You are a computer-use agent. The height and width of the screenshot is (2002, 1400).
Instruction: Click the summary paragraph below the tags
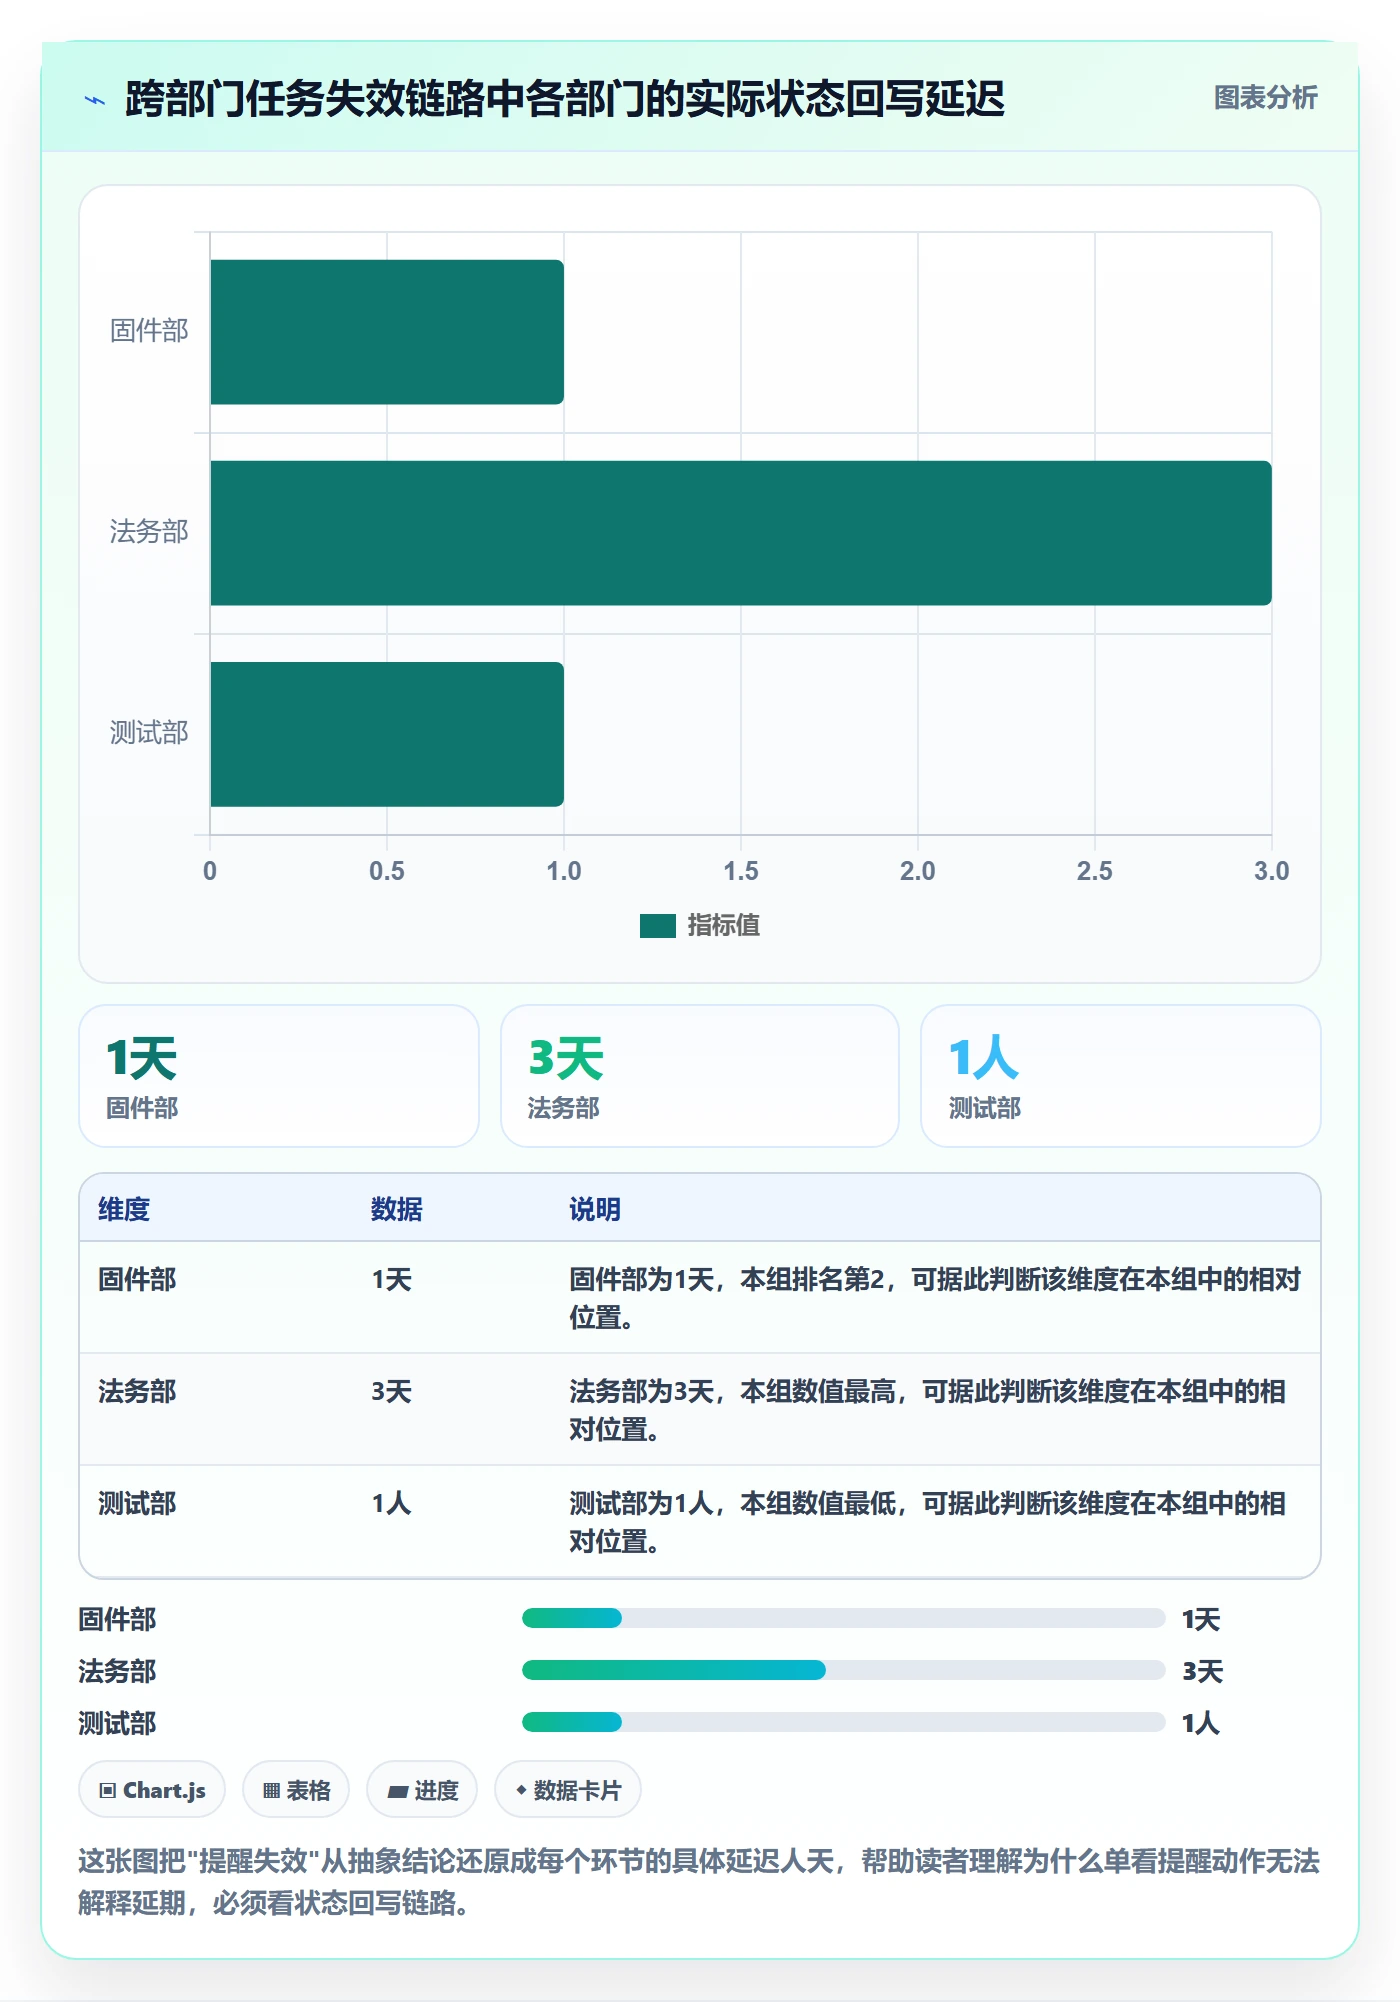coord(699,1881)
